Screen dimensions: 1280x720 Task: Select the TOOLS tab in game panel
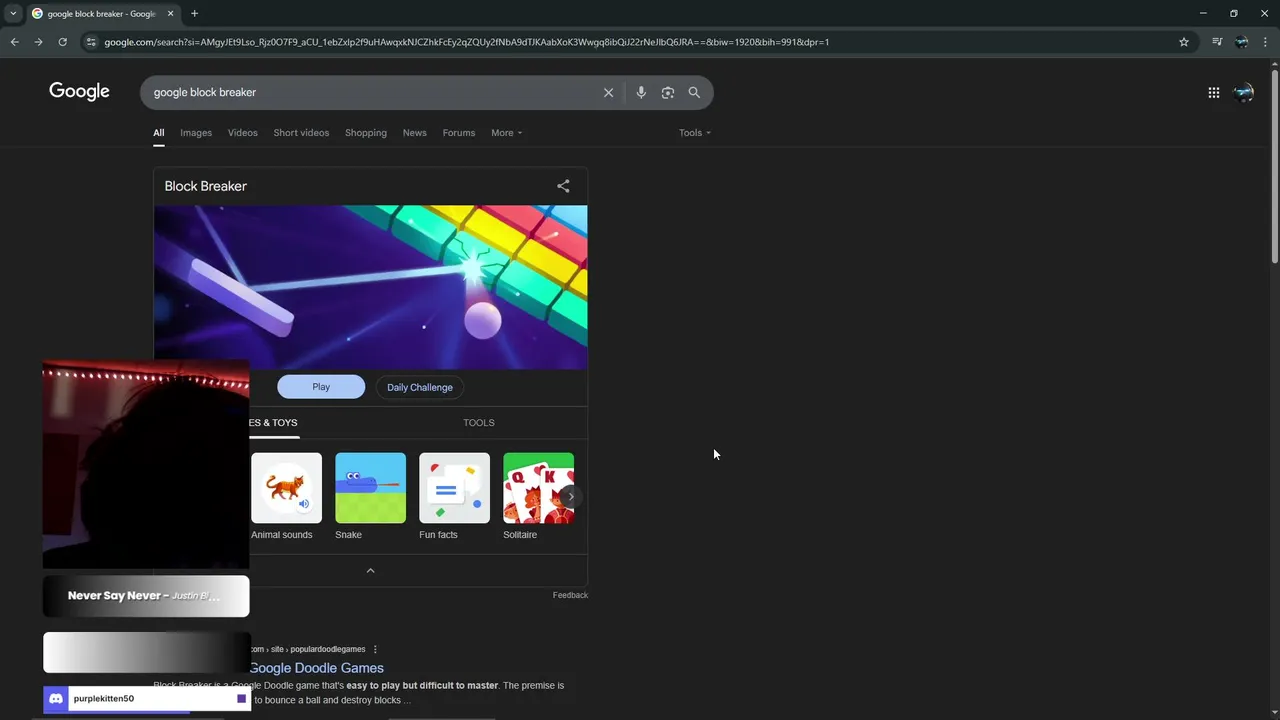click(x=479, y=423)
